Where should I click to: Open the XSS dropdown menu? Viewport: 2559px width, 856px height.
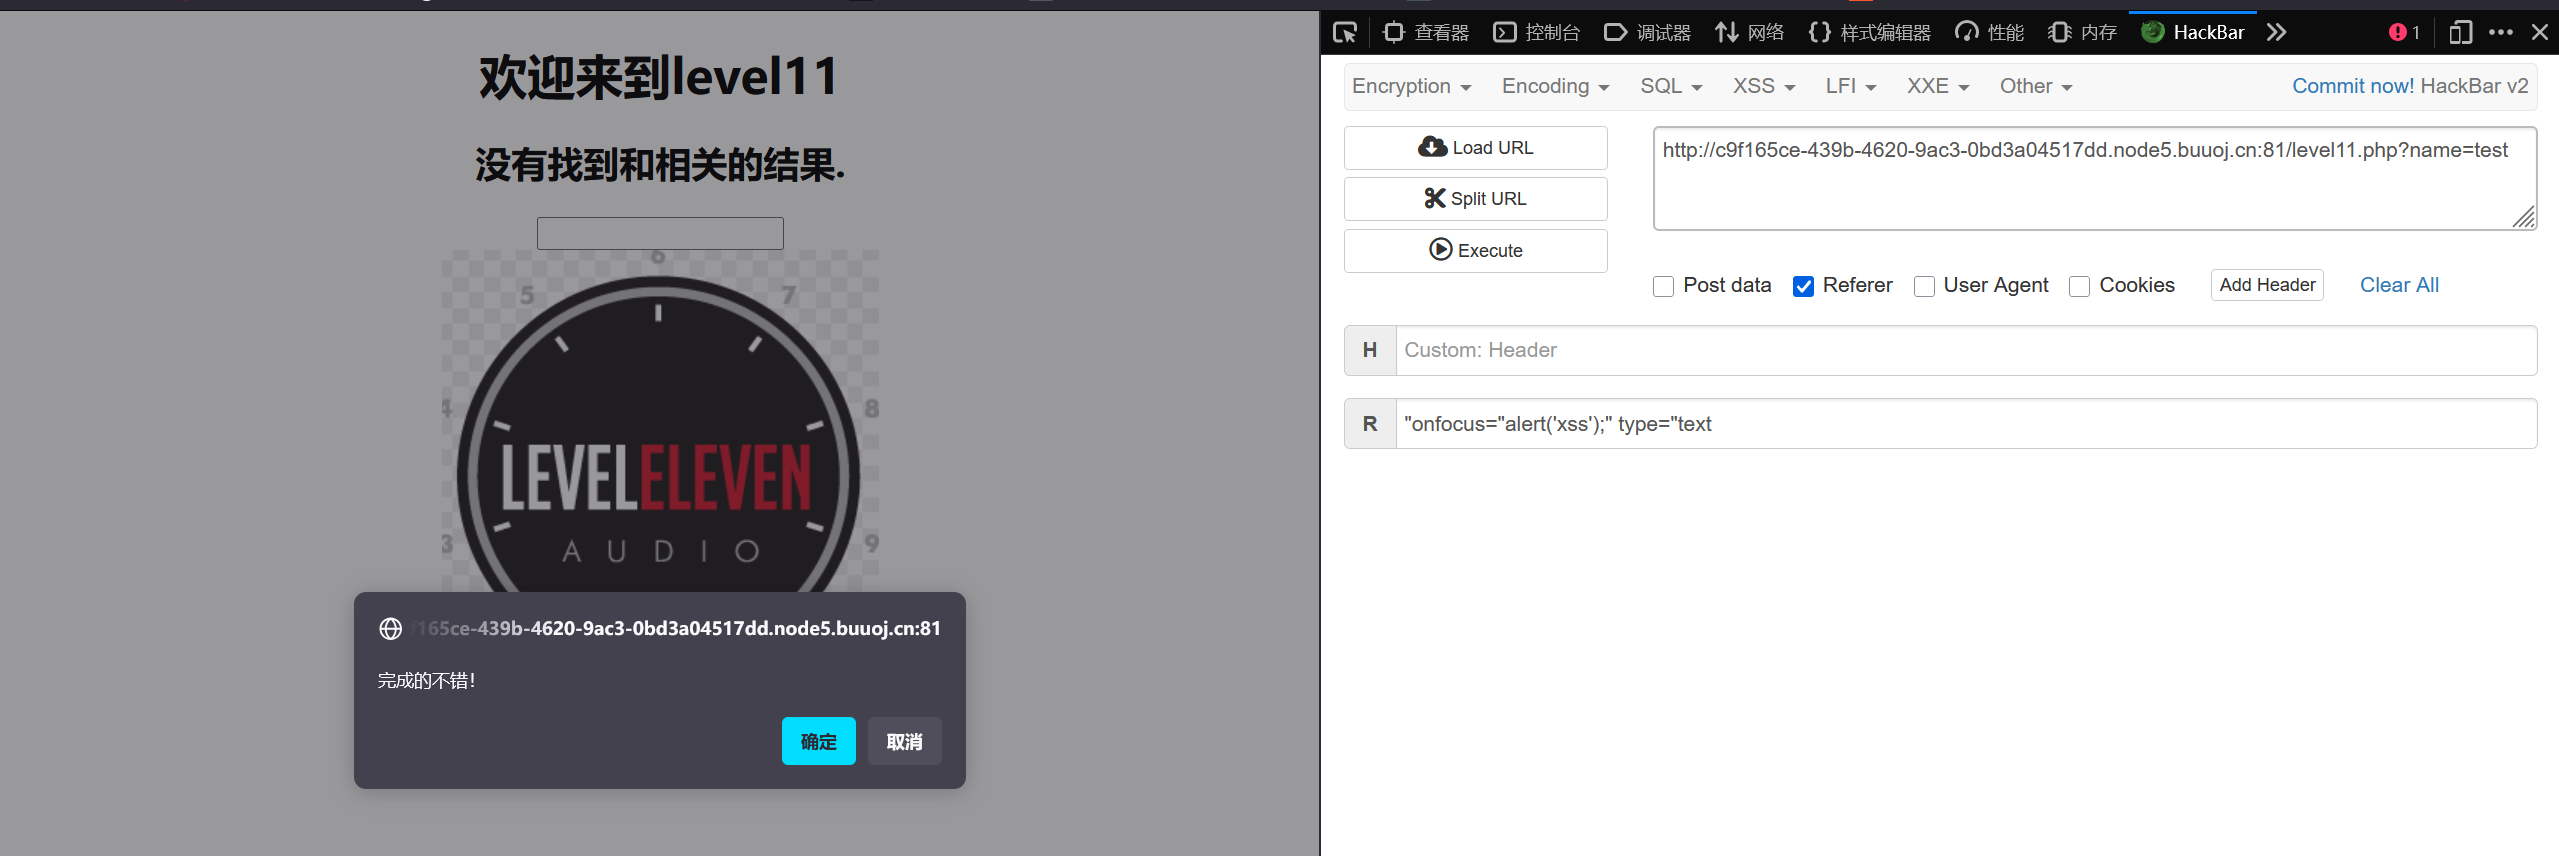point(1763,87)
